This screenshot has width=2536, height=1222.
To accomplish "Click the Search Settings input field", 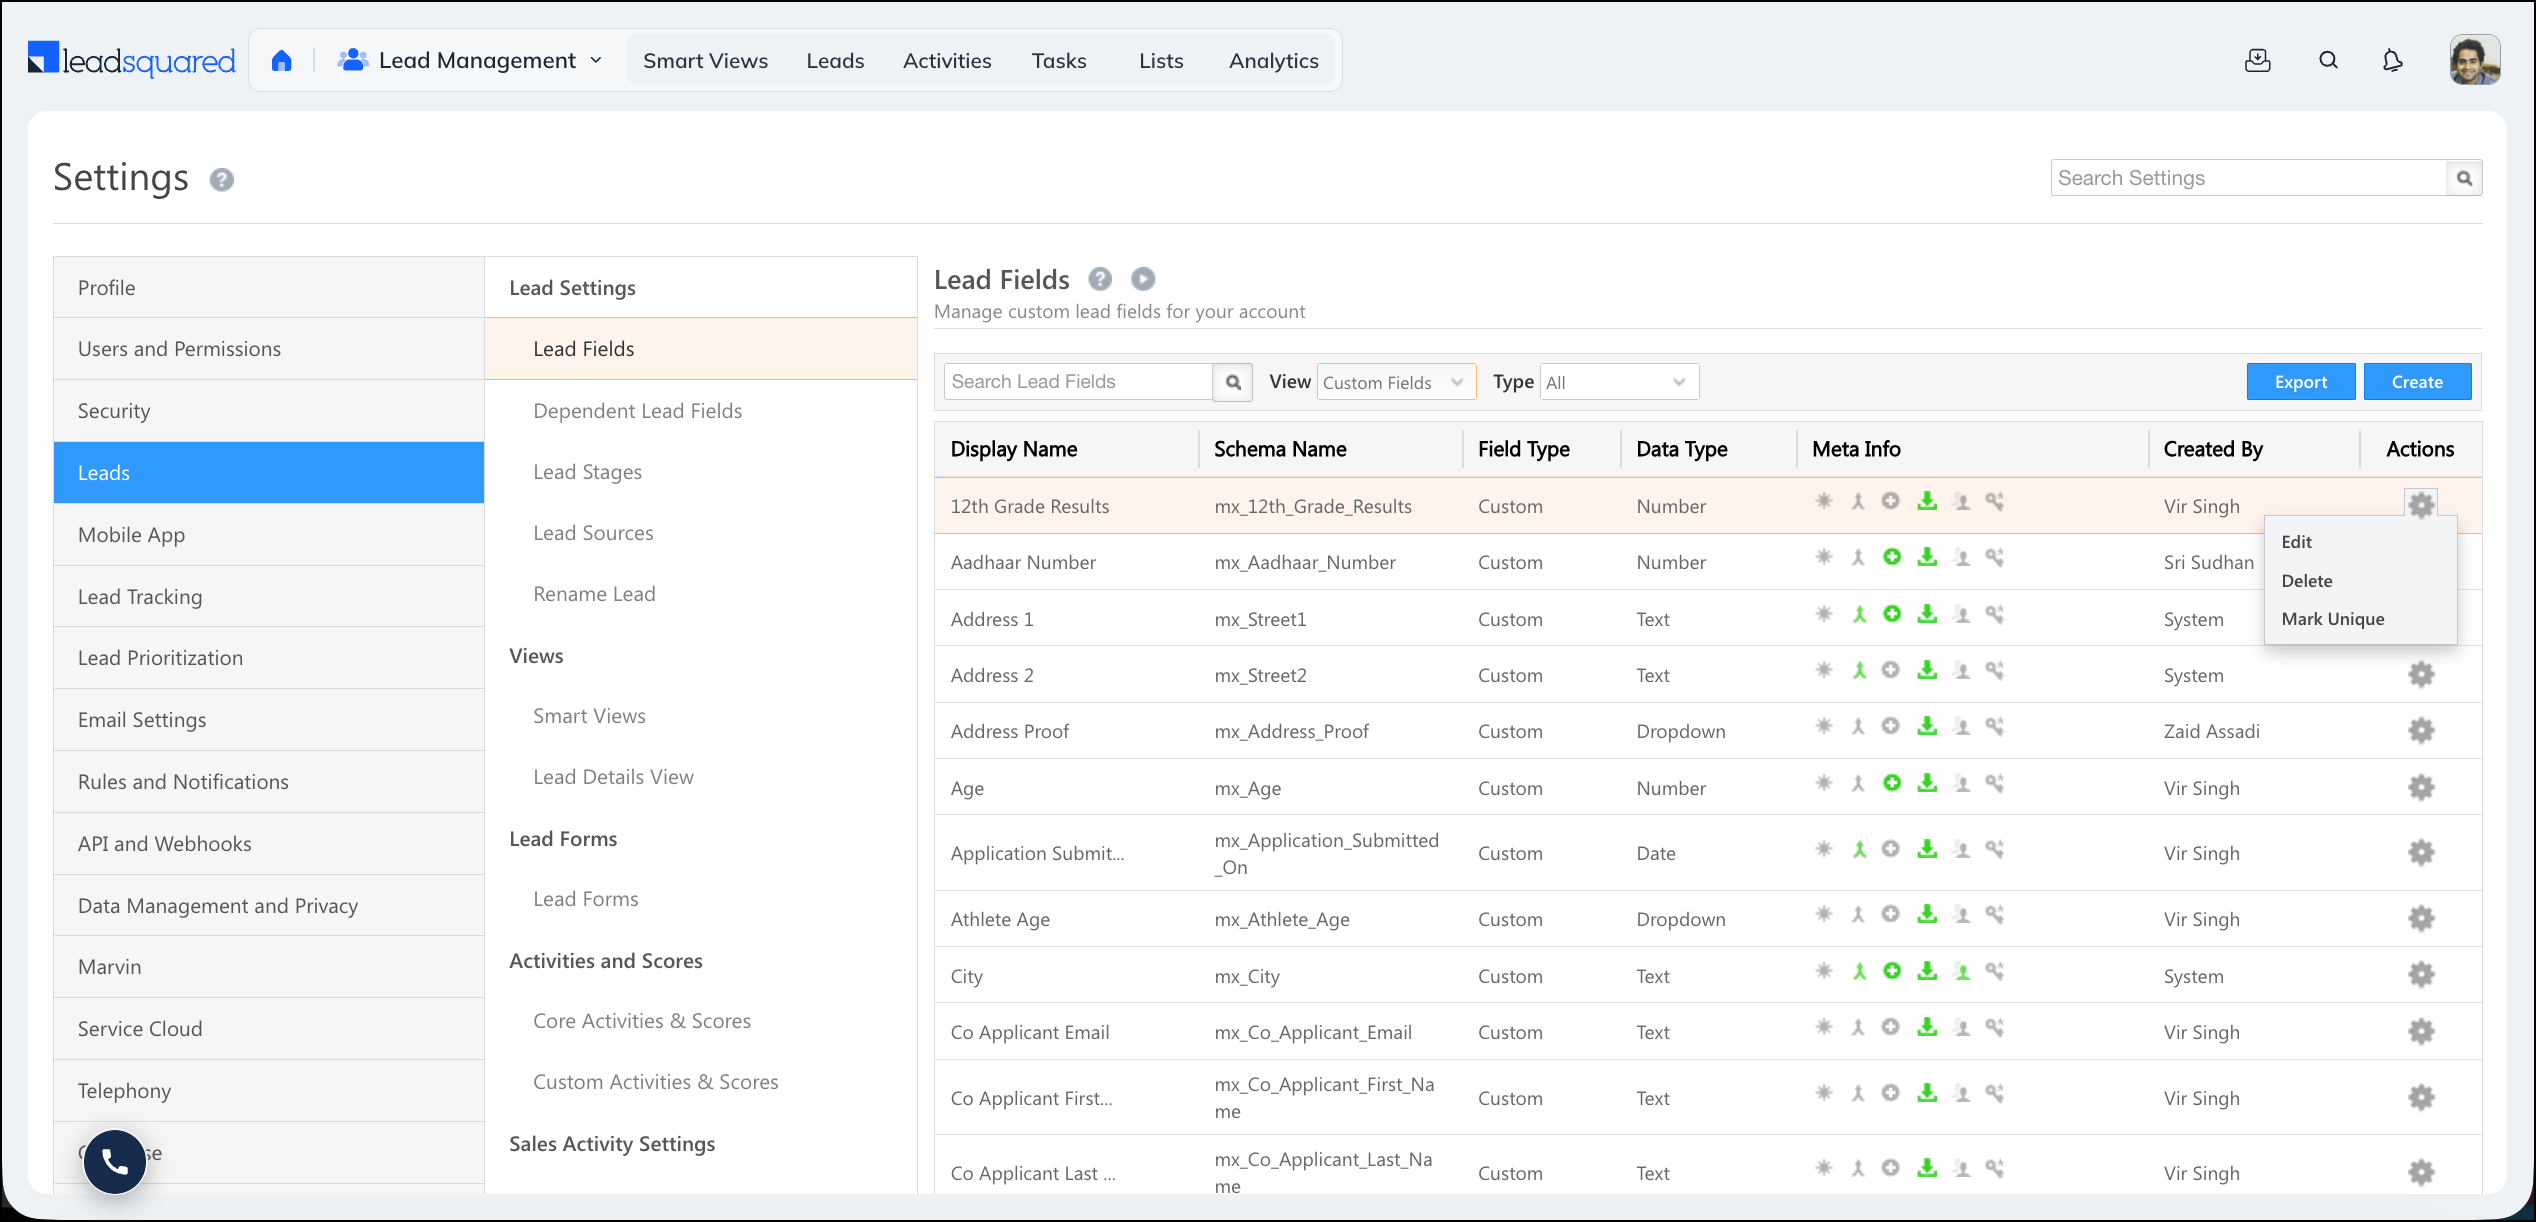I will tap(2248, 178).
